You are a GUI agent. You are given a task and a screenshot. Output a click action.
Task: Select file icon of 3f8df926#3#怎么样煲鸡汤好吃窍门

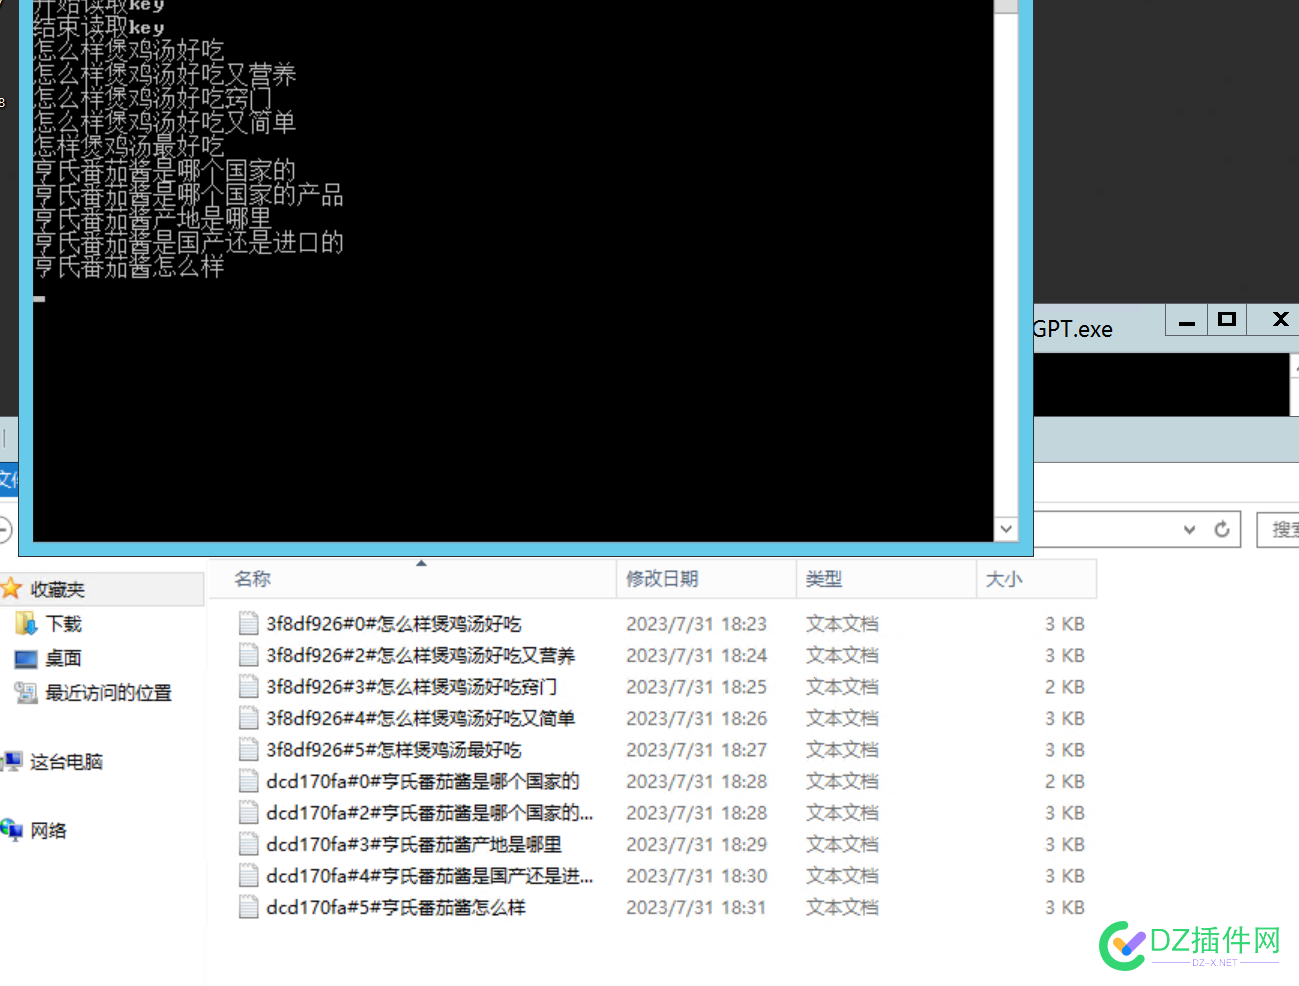point(249,687)
